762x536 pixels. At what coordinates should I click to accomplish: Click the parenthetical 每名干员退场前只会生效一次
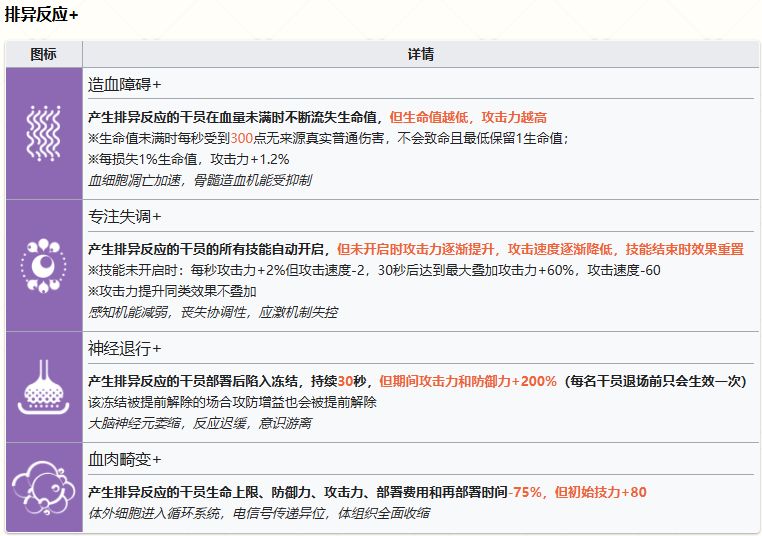tap(656, 381)
